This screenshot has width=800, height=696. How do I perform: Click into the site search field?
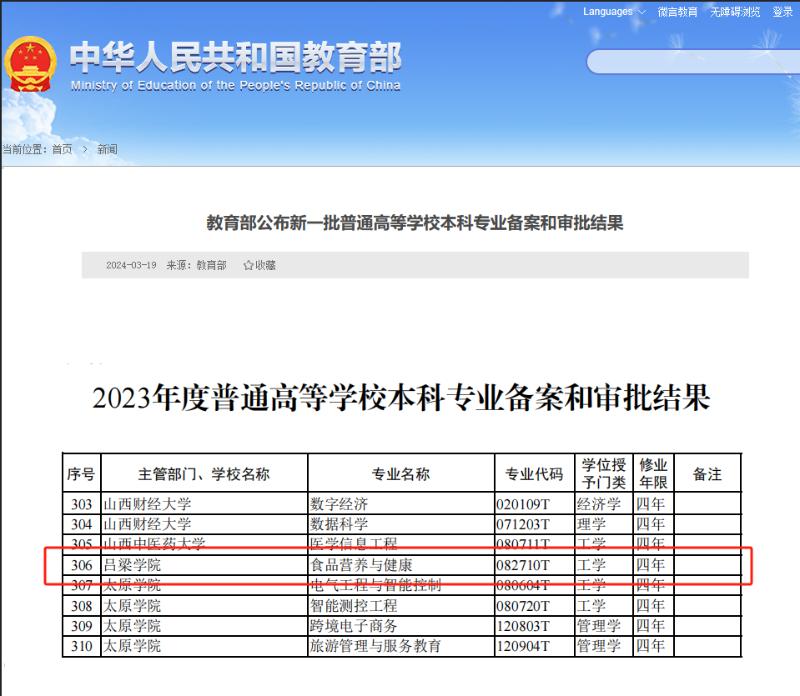[690, 61]
